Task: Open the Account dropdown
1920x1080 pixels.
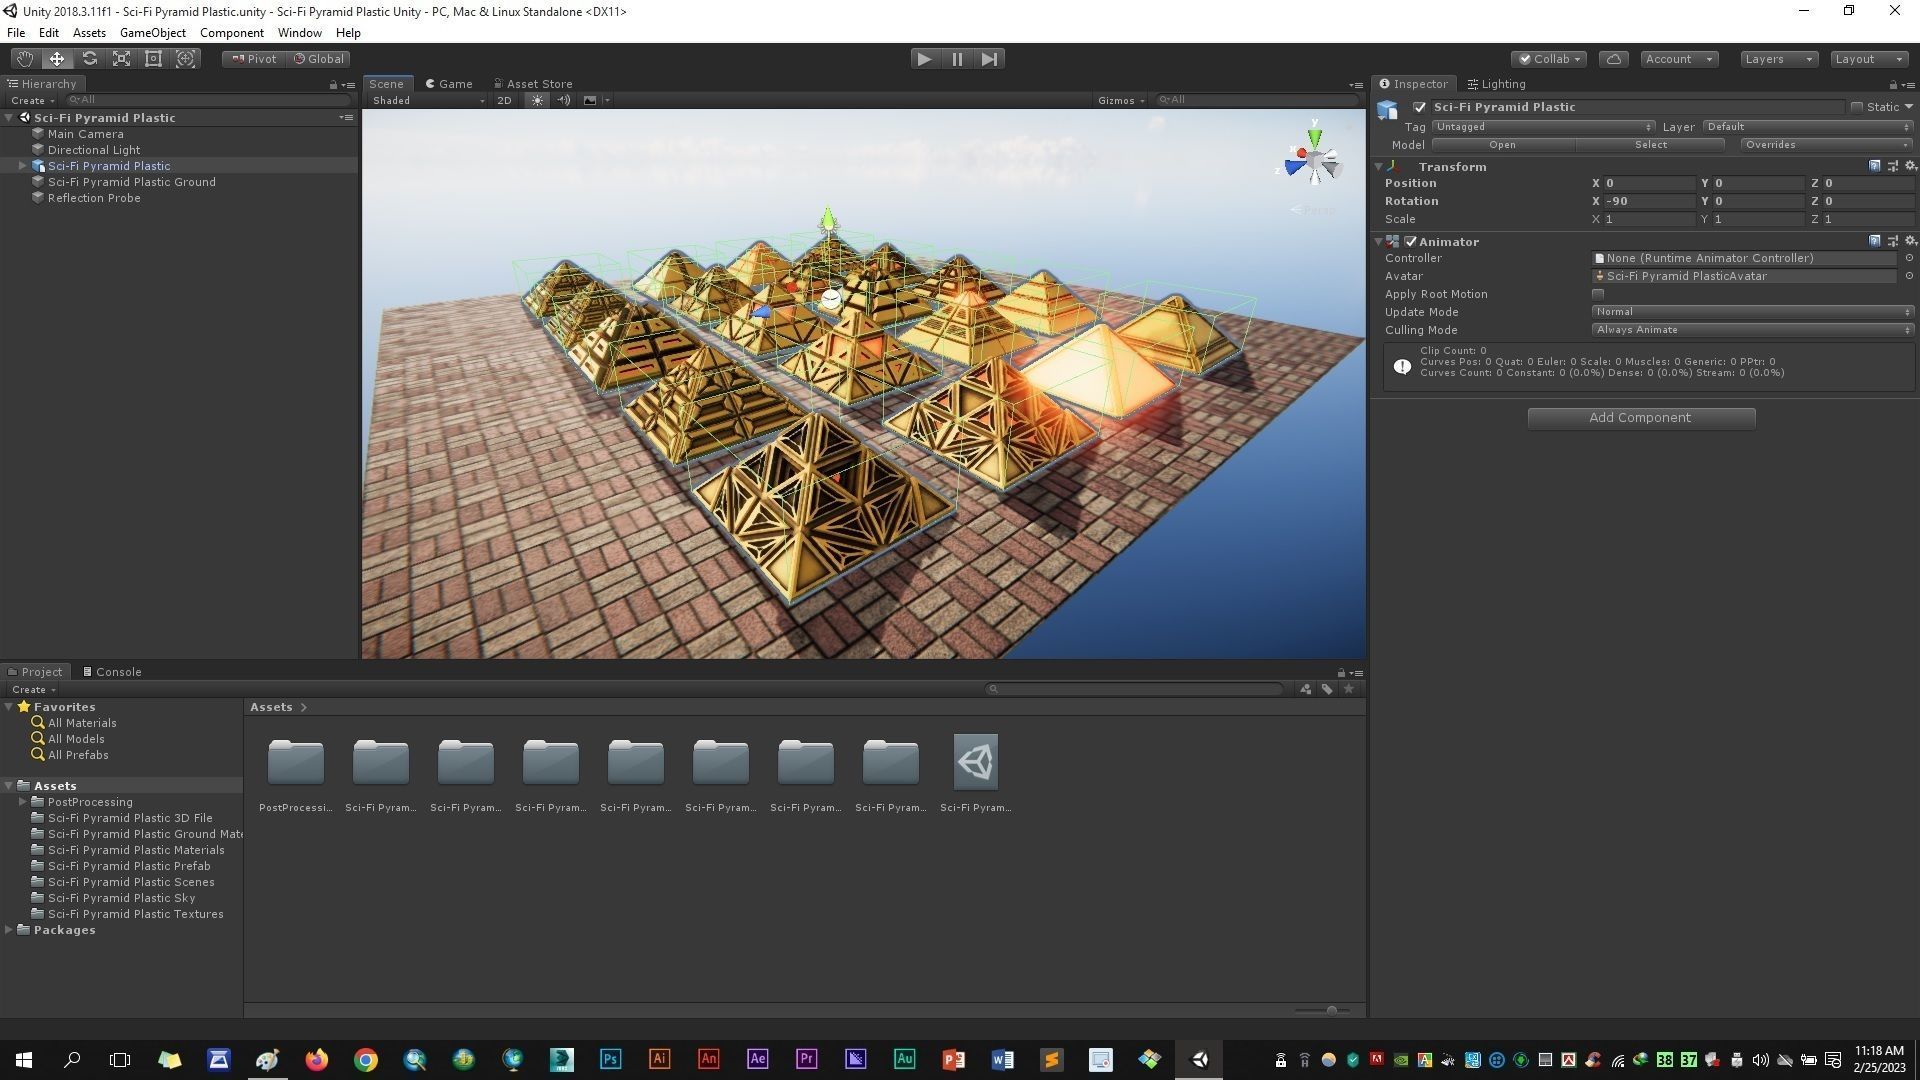Action: click(1678, 59)
